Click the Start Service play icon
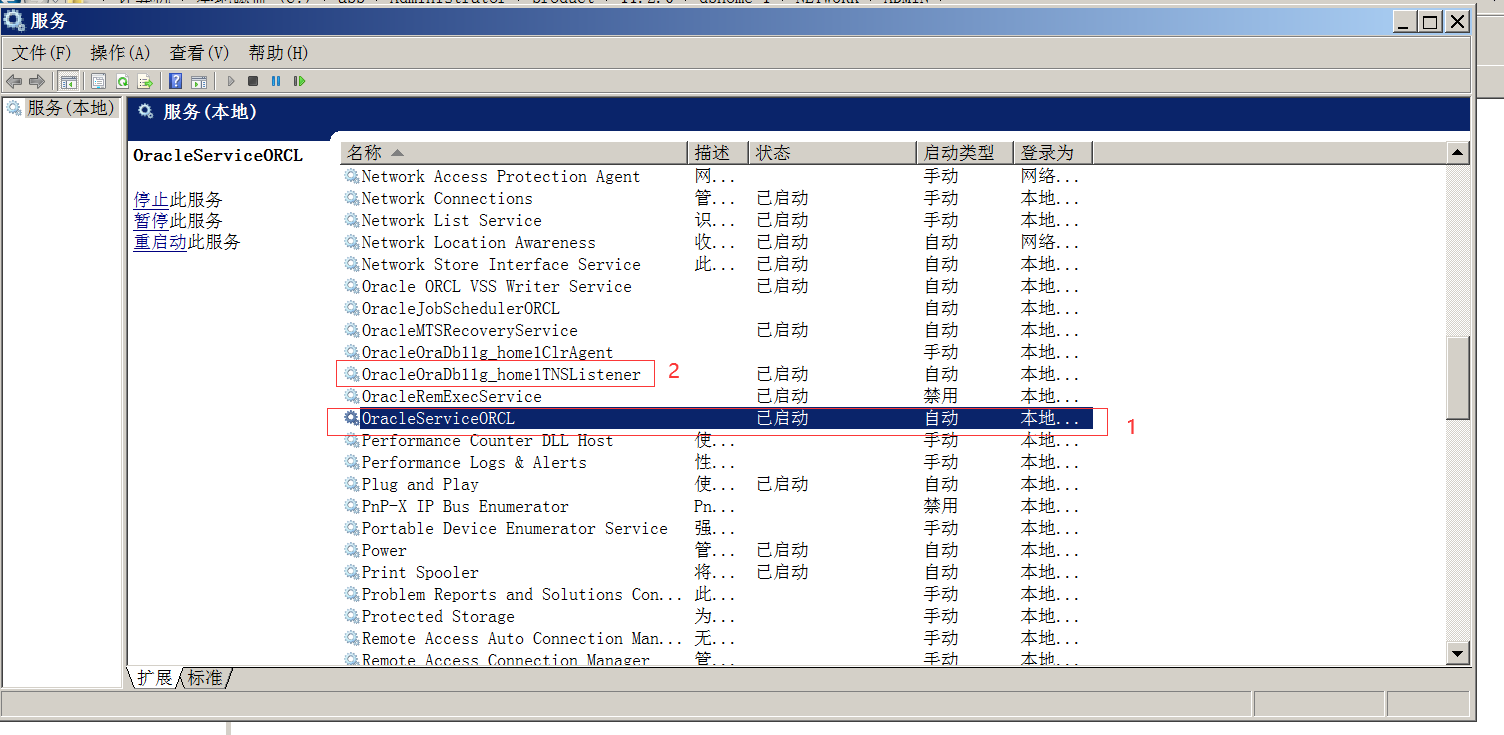The width and height of the screenshot is (1504, 735). pyautogui.click(x=231, y=81)
